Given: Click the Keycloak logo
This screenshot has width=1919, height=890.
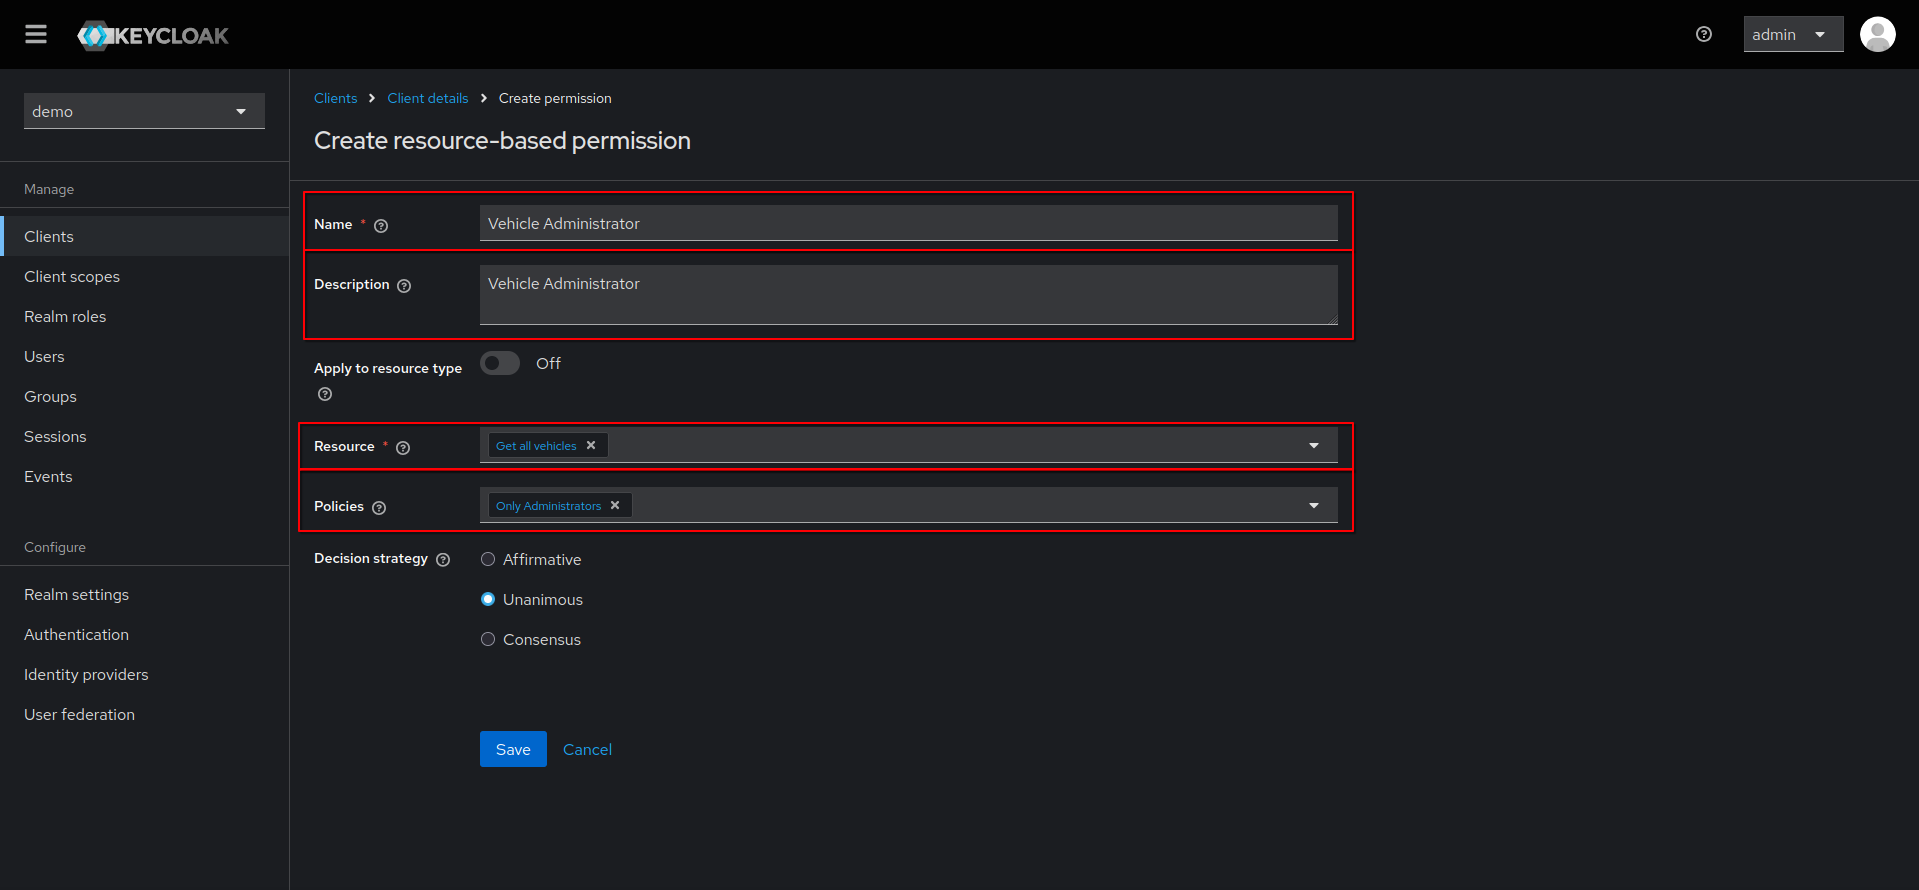Looking at the screenshot, I should tap(153, 36).
